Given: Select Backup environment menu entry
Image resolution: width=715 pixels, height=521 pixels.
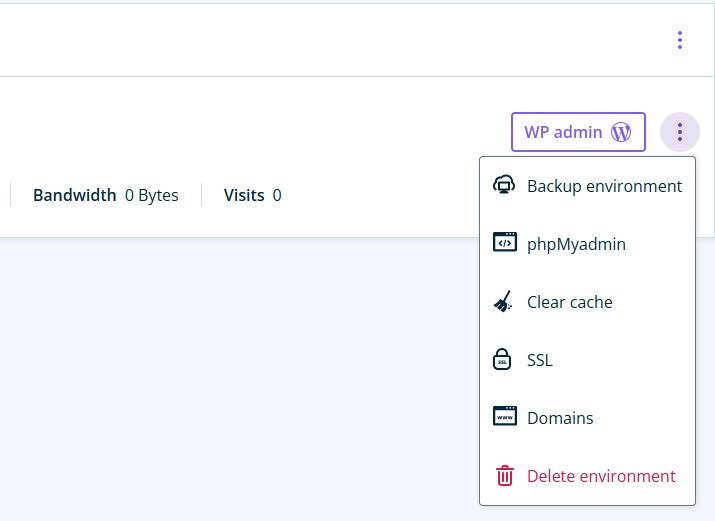Looking at the screenshot, I should coord(587,186).
